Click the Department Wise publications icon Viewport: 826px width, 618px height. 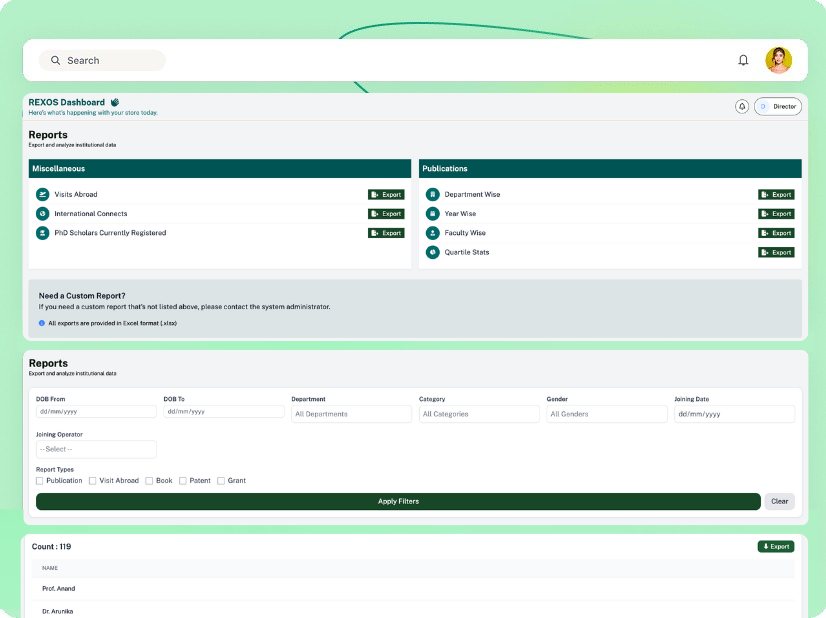click(x=433, y=194)
